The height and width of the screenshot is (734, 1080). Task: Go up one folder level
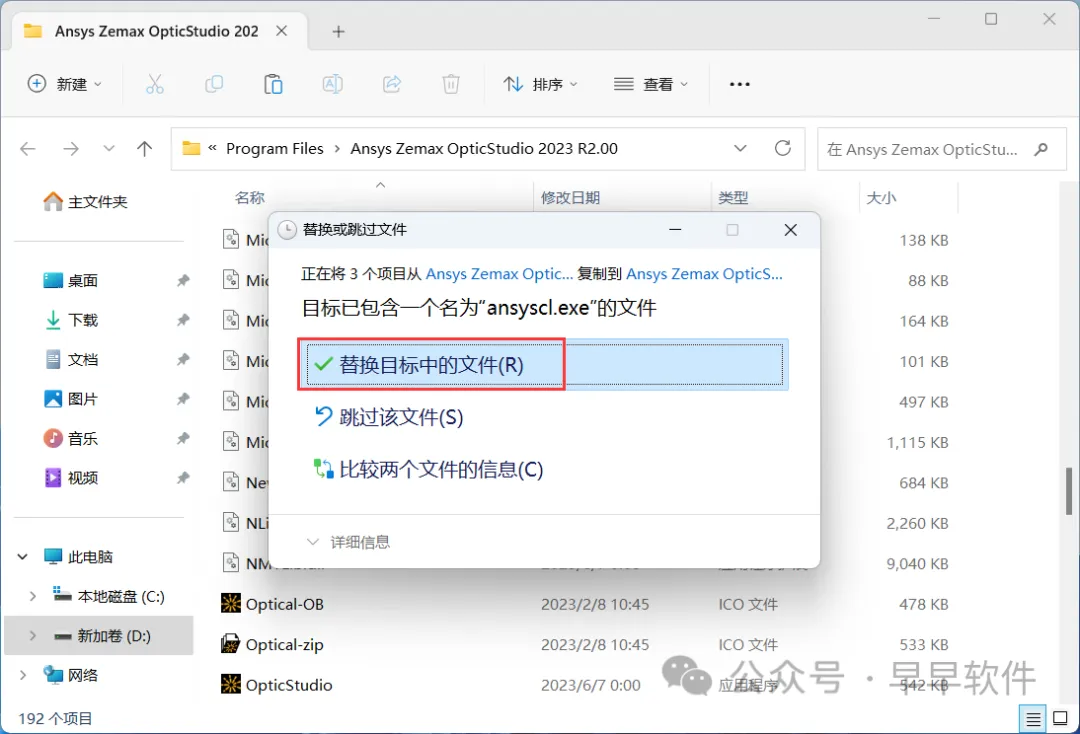pos(144,149)
